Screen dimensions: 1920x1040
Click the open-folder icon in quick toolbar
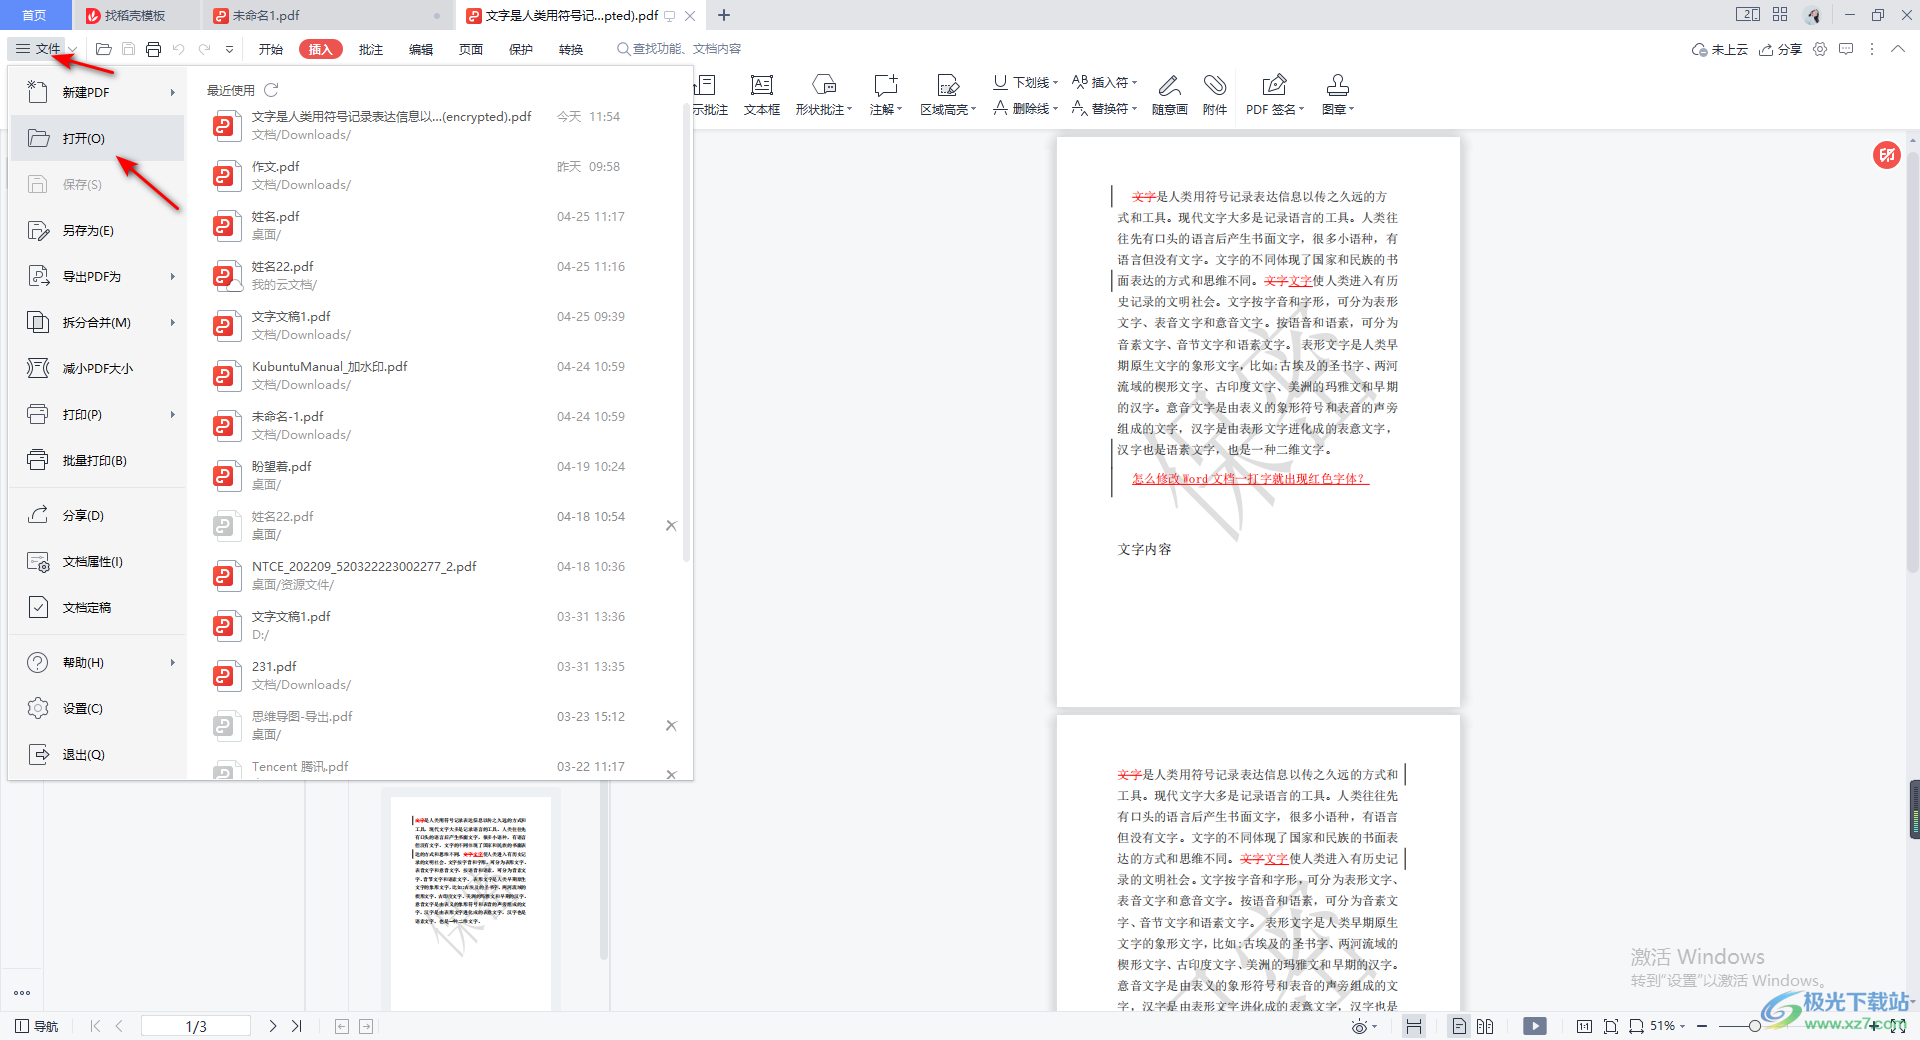(x=103, y=49)
